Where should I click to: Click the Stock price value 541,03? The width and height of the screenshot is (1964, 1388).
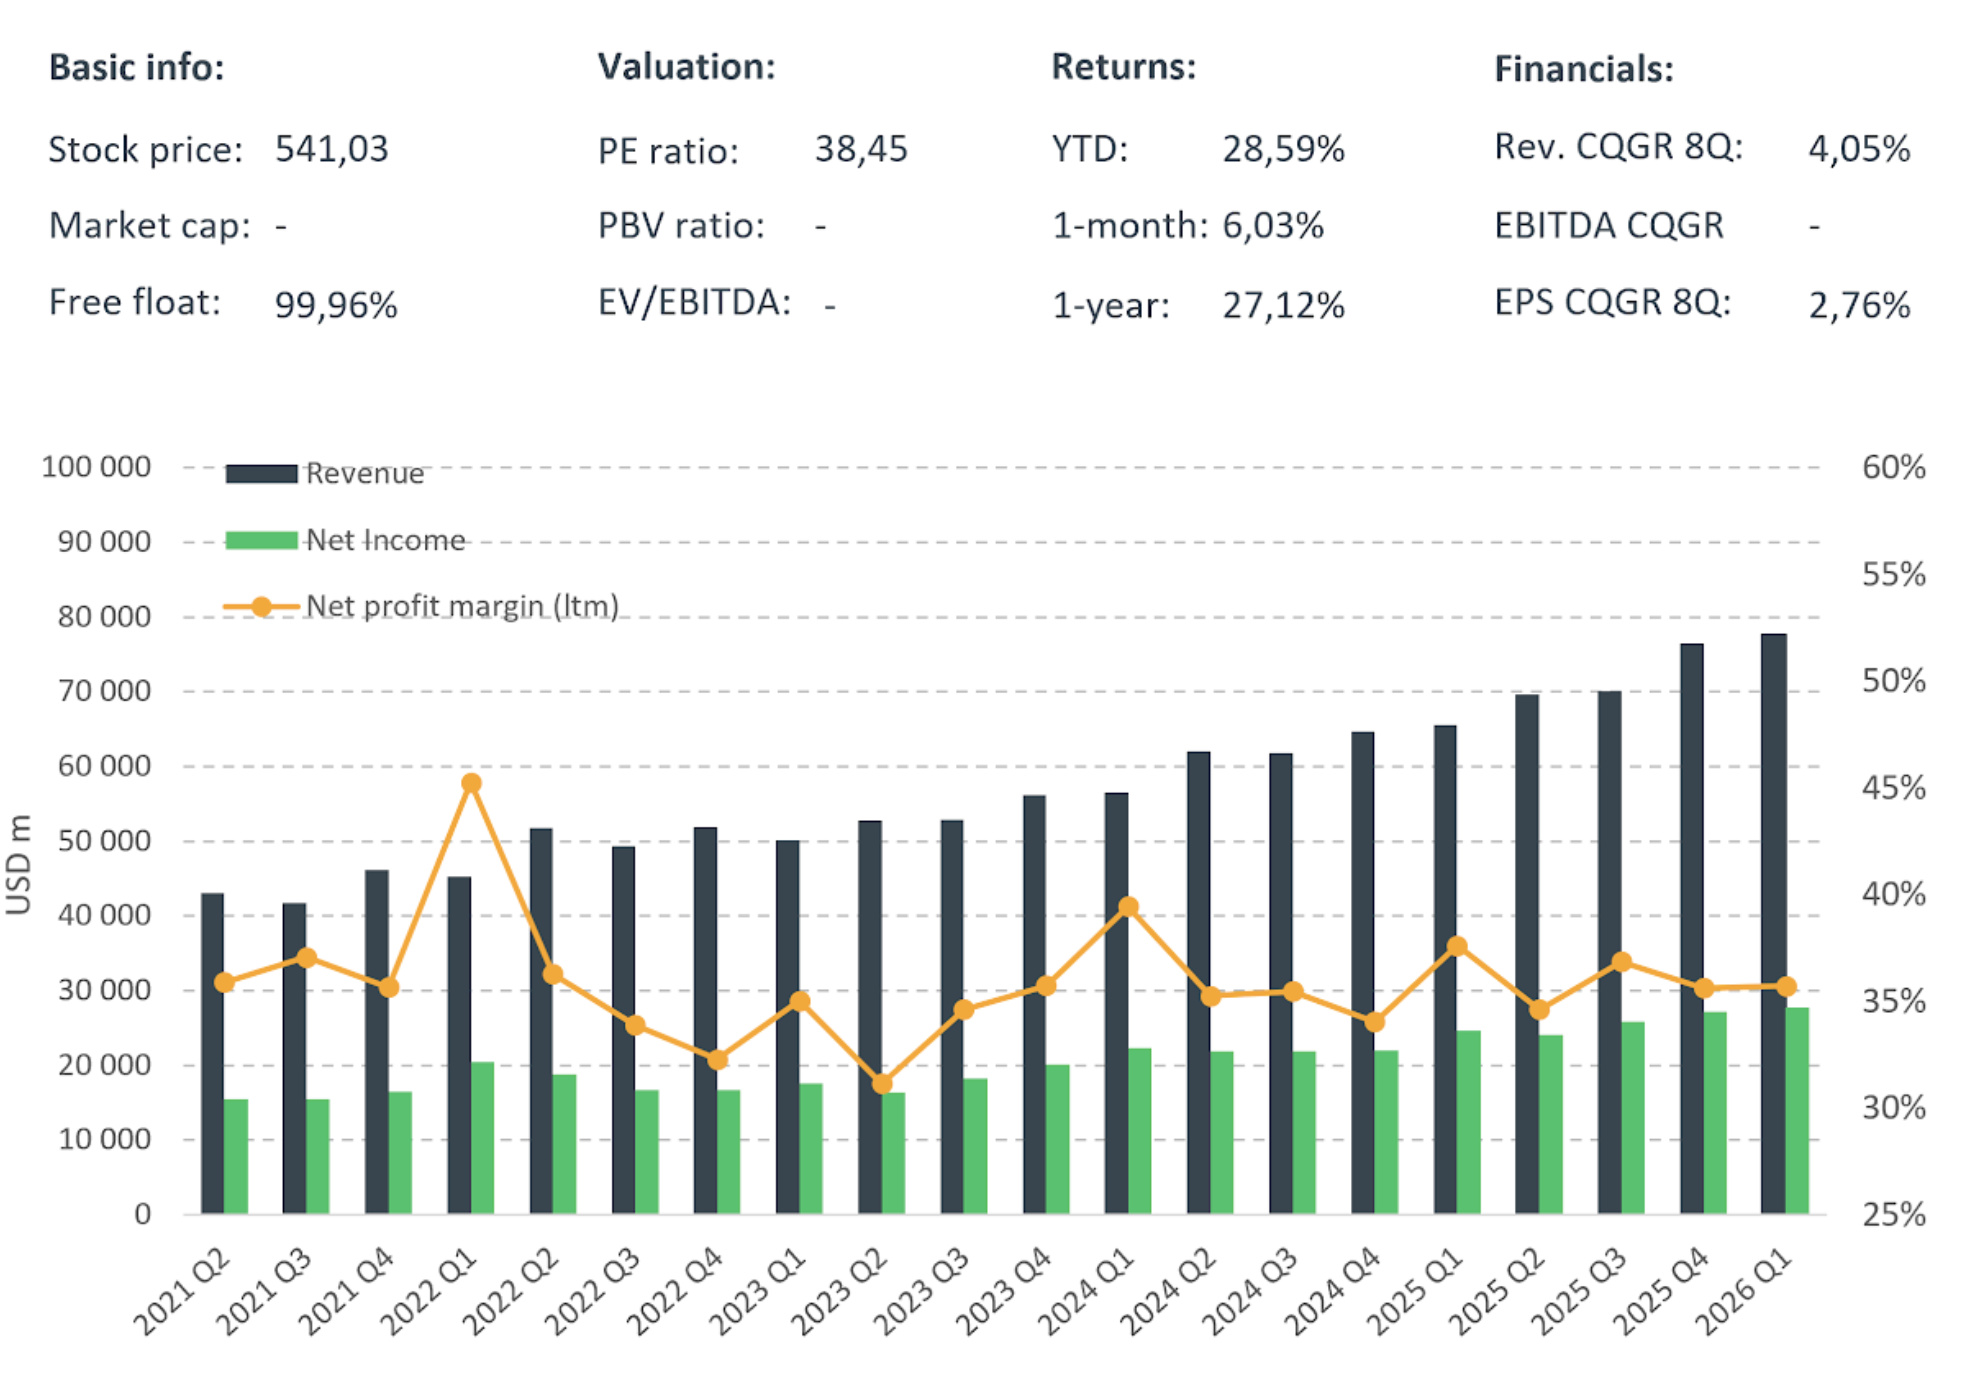331,149
